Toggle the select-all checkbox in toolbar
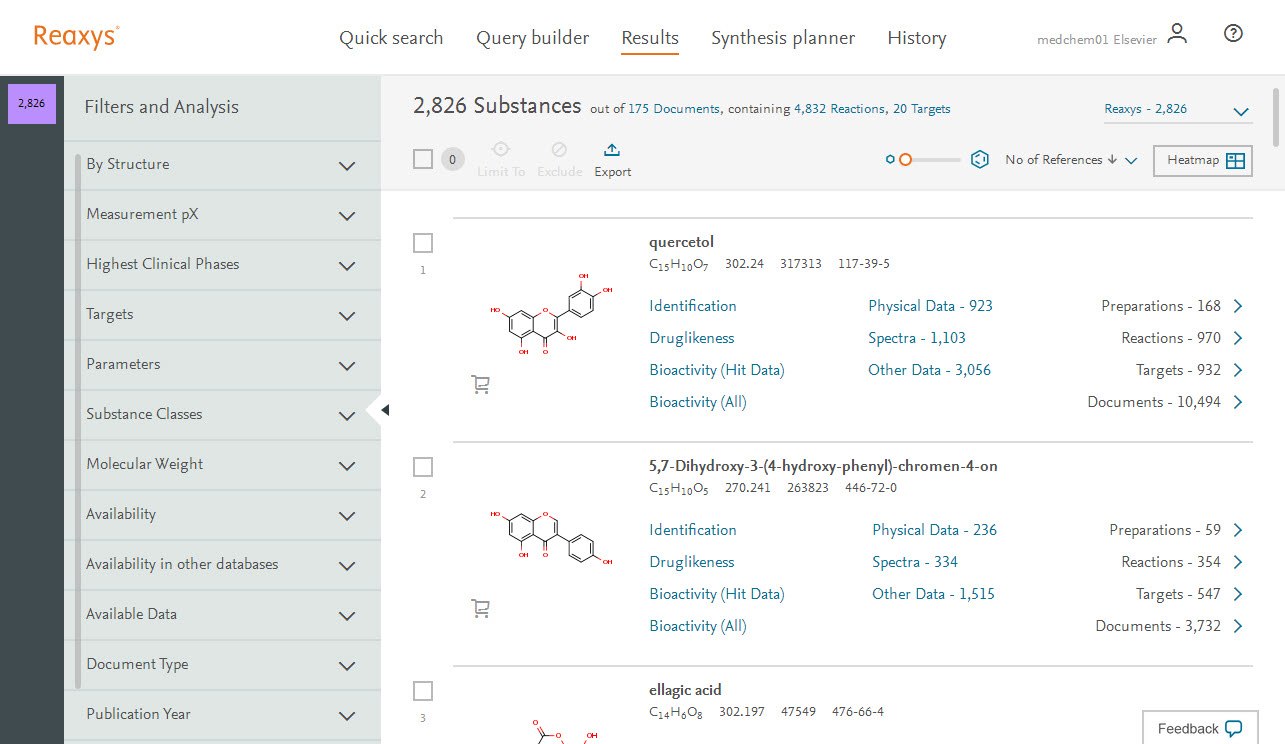The image size is (1285, 744). pyautogui.click(x=423, y=159)
